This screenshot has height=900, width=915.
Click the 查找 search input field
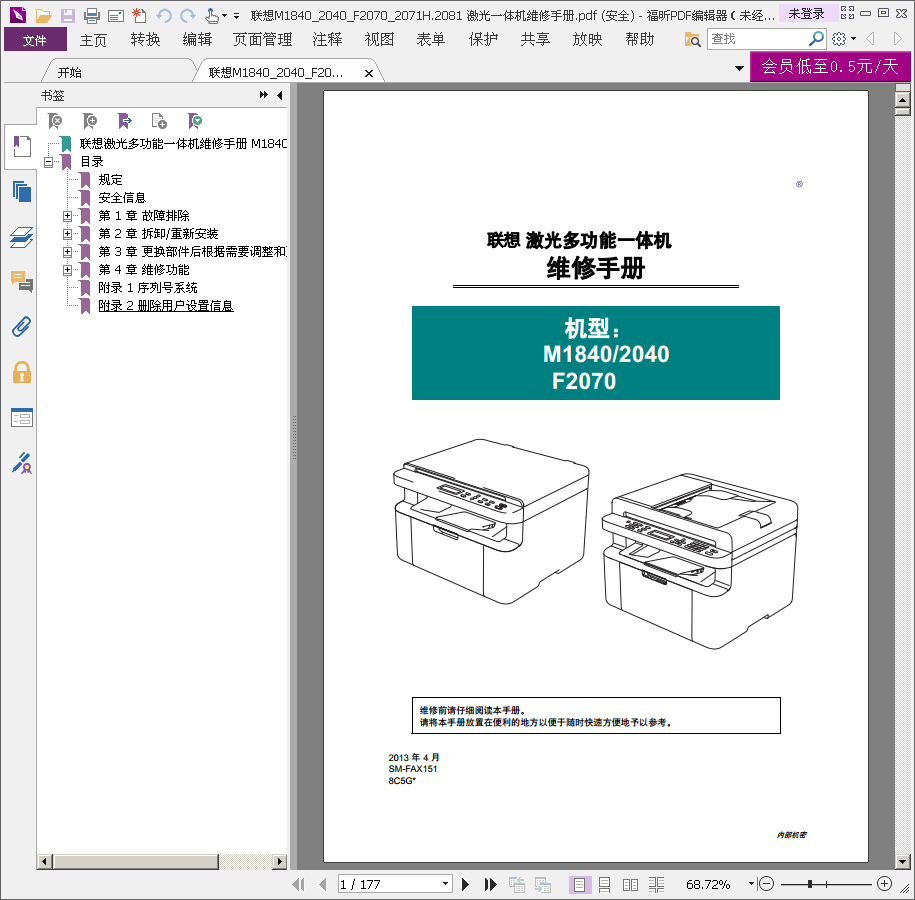758,39
